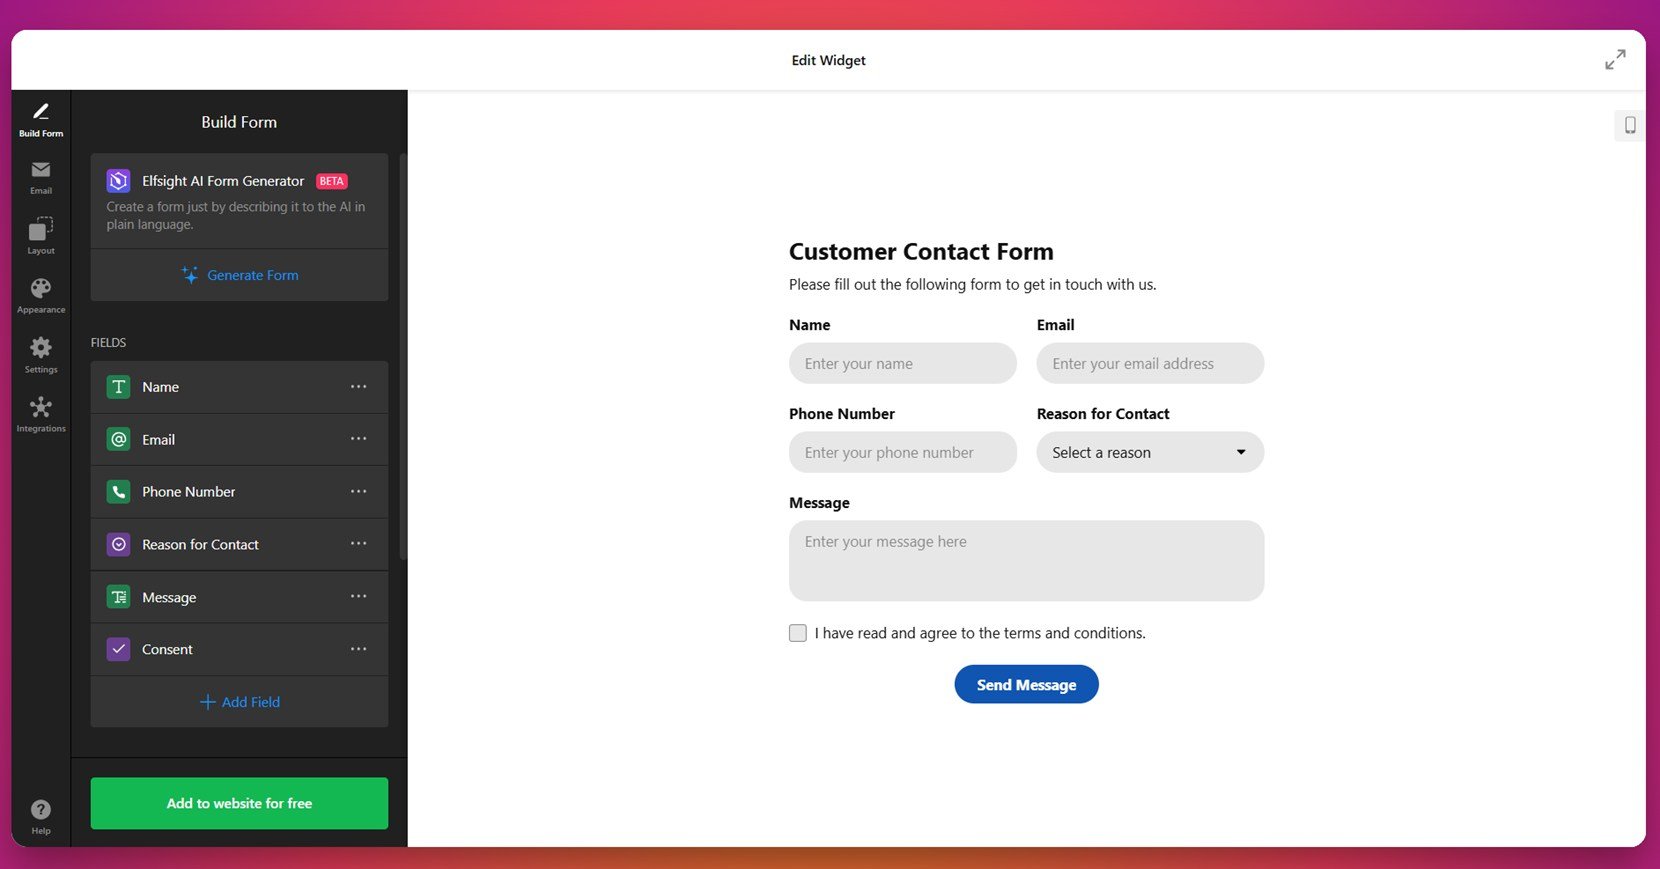This screenshot has height=869, width=1660.
Task: Open options menu for Name field
Action: pos(359,387)
